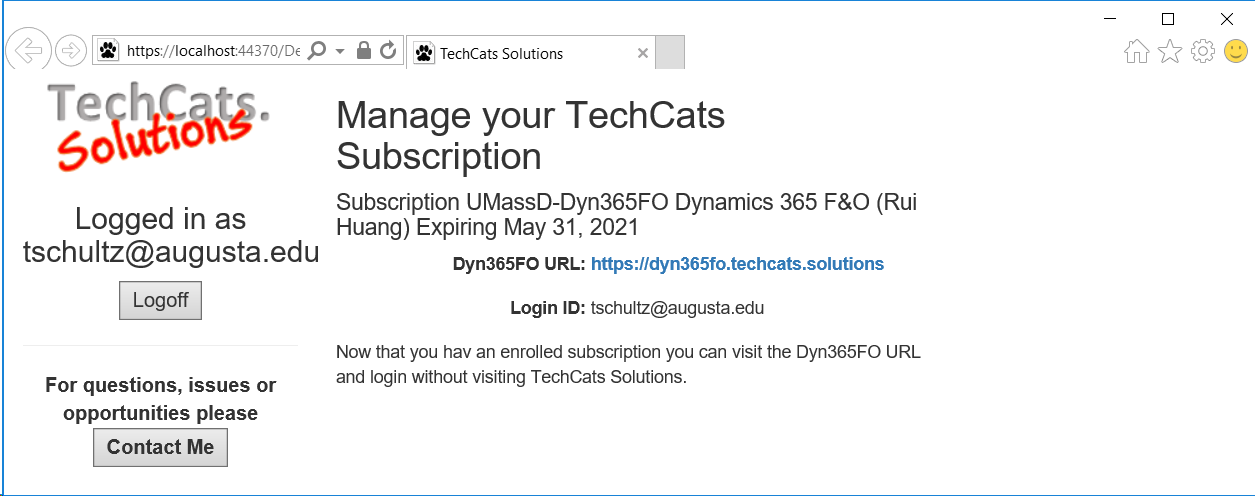
Task: Select the TechCats Solutions browser tab
Action: tap(530, 53)
